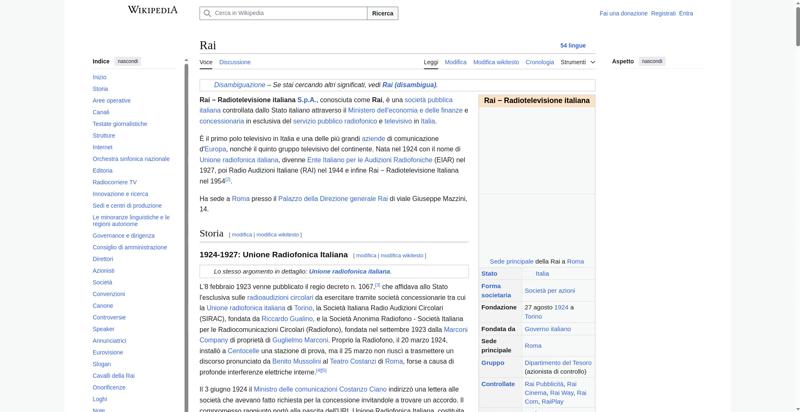Click the Ricerca search button
The height and width of the screenshot is (412, 800).
pyautogui.click(x=383, y=13)
